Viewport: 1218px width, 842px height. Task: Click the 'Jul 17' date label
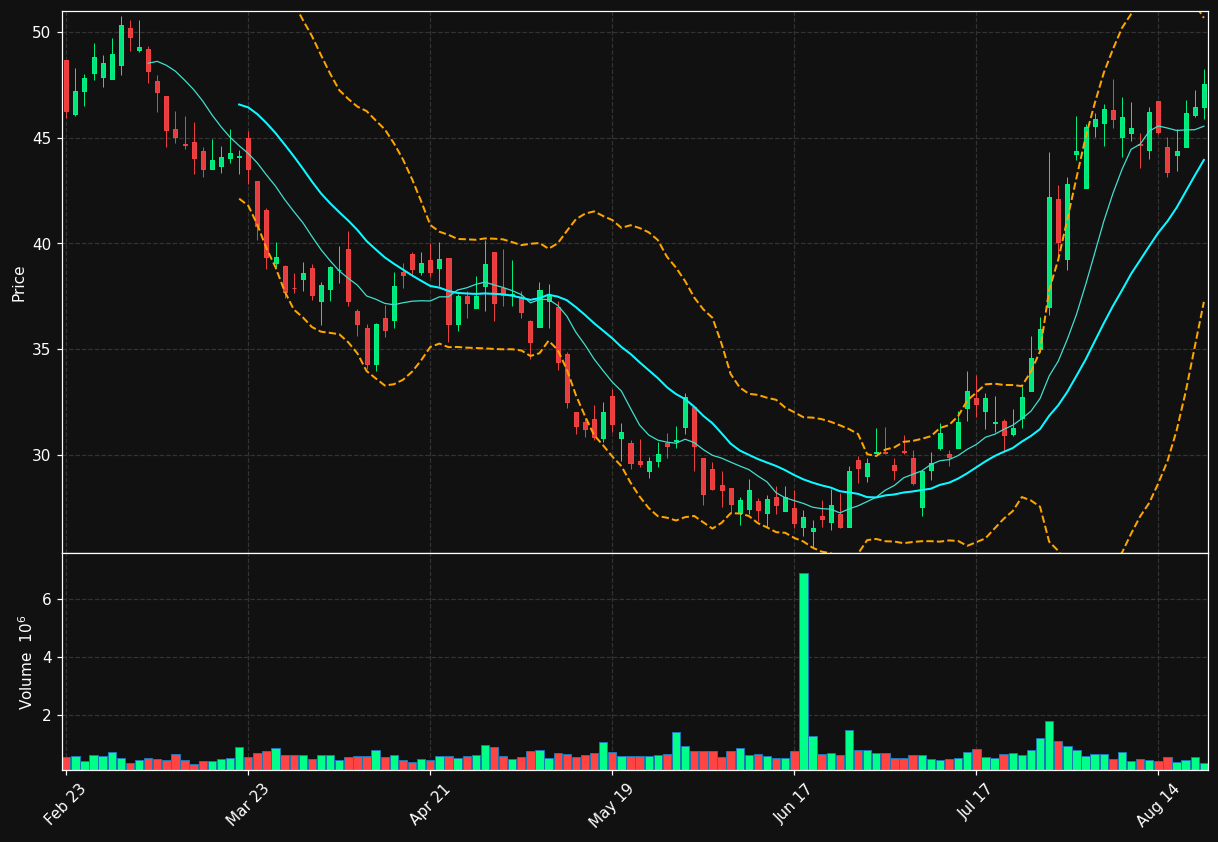point(976,803)
